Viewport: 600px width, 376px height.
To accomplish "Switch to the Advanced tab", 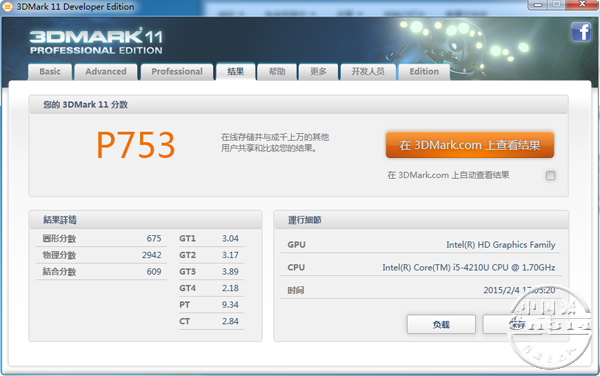I will 106,72.
